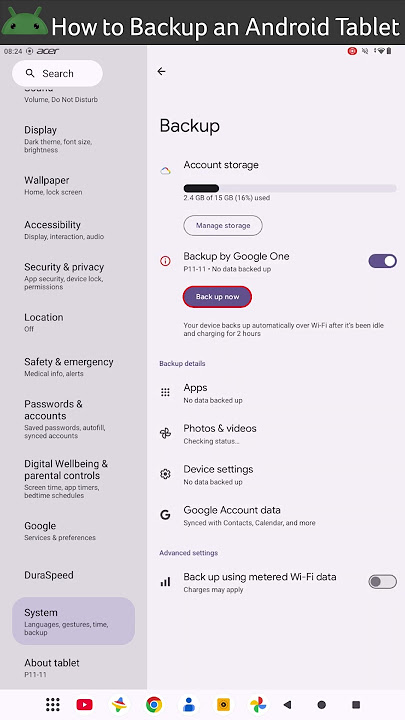Open the app drawer grid icon
This screenshot has width=405, height=720.
[x=53, y=704]
